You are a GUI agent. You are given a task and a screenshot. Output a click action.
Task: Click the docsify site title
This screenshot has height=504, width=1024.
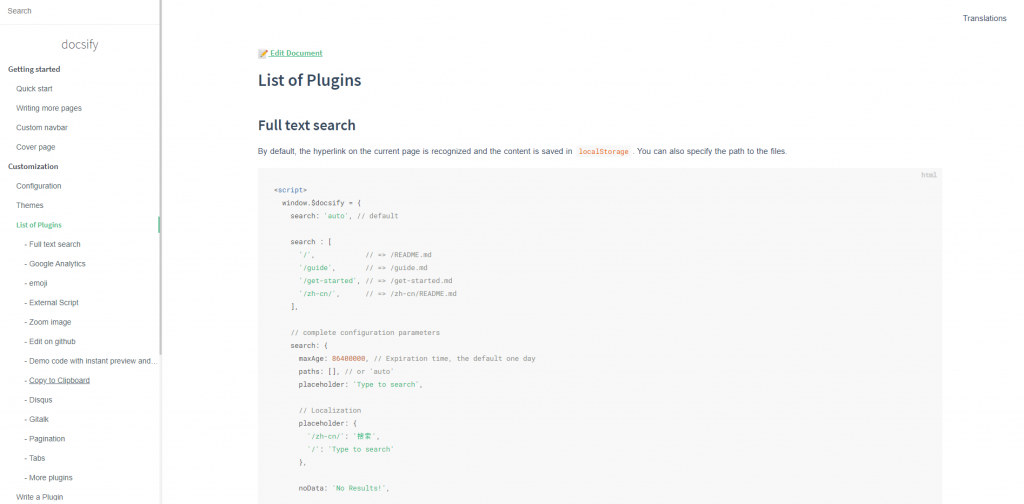tap(79, 44)
